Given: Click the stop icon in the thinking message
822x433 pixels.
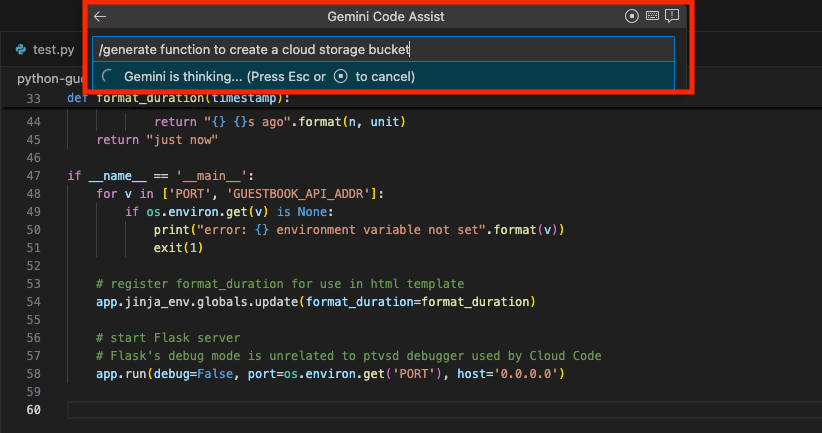Looking at the screenshot, I should pyautogui.click(x=340, y=77).
